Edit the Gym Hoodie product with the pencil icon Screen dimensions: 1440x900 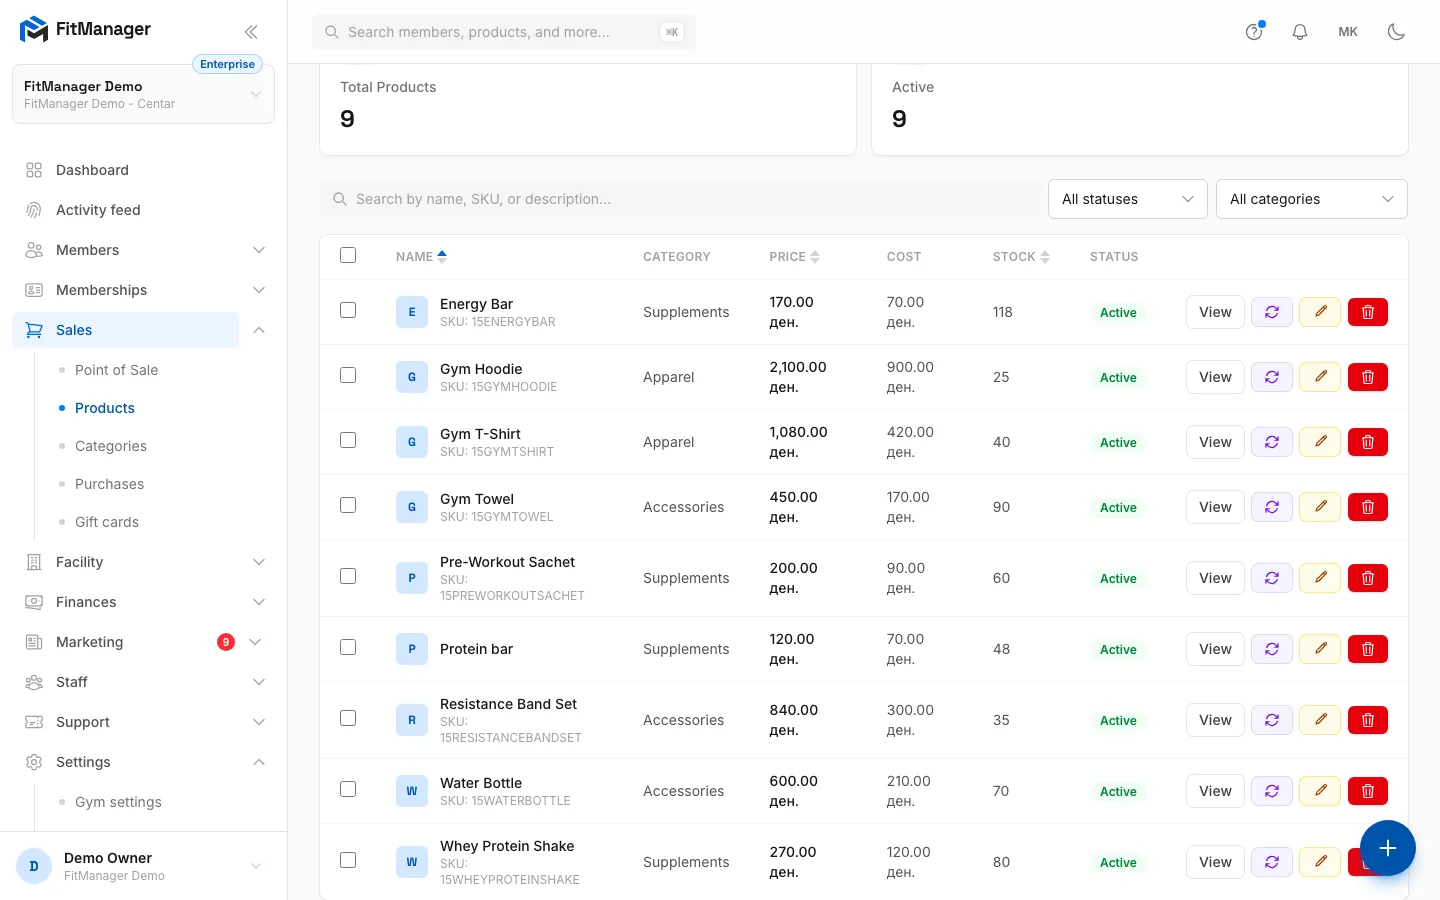pos(1320,377)
